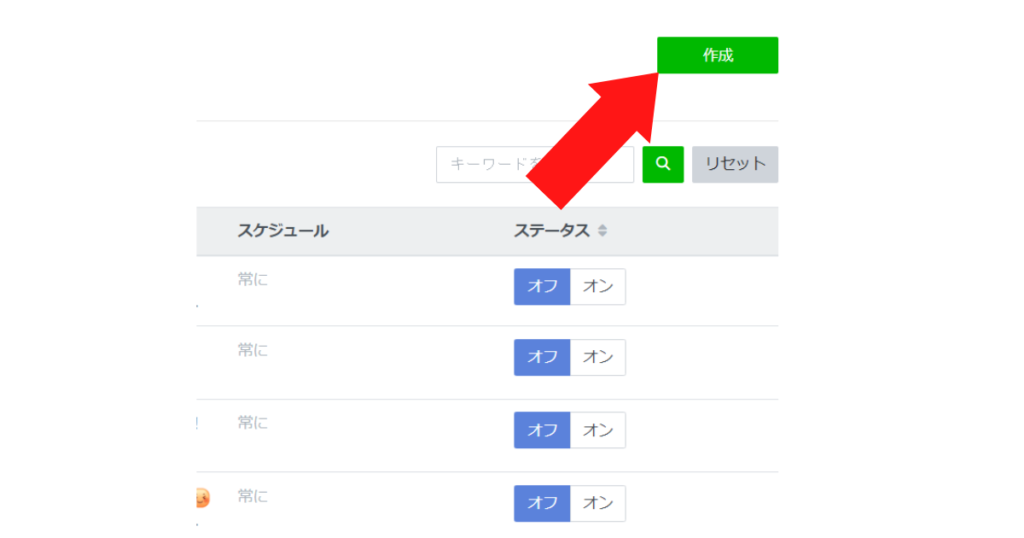Click 常に schedule in third row
This screenshot has width=1024, height=538.
253,422
